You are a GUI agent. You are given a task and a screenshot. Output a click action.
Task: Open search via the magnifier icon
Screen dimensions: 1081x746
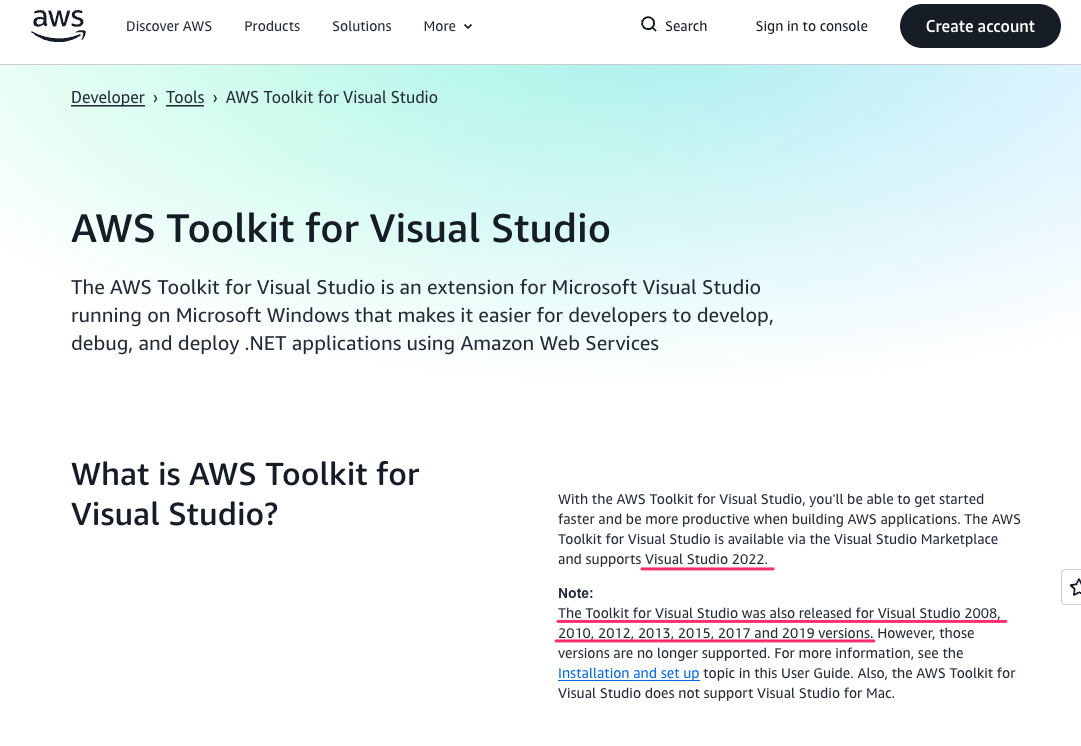(x=649, y=25)
